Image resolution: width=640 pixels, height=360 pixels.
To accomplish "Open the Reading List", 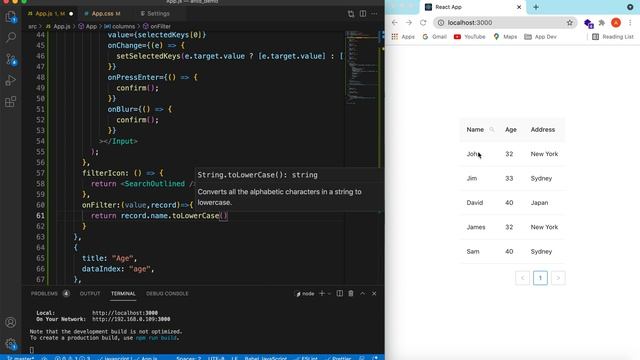I will [613, 37].
